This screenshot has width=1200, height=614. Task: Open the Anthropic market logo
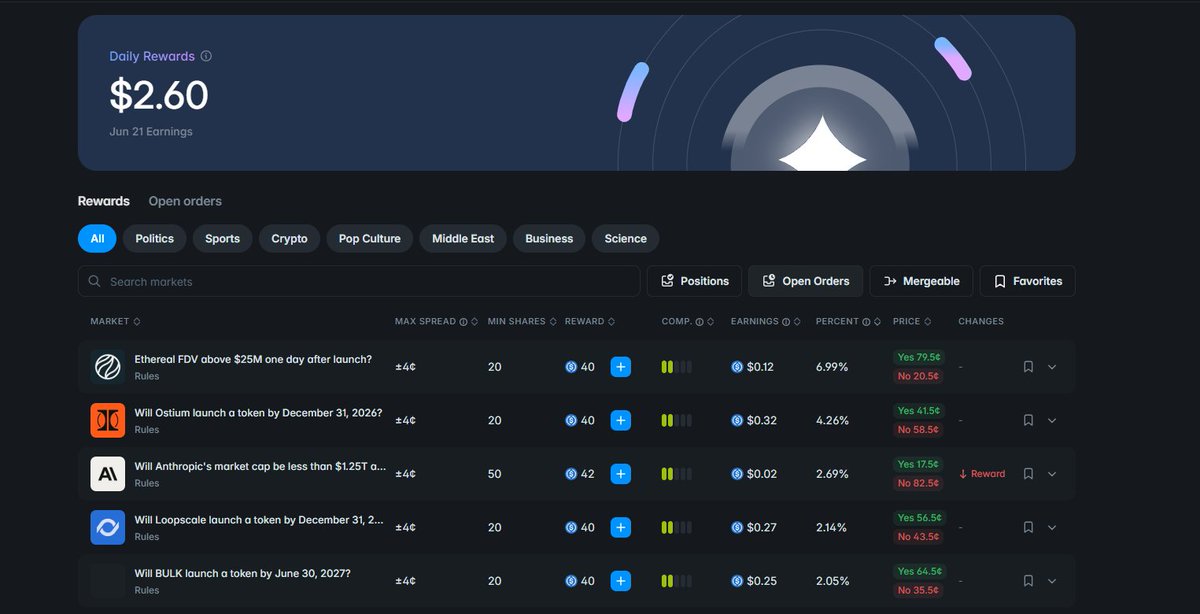pos(108,474)
